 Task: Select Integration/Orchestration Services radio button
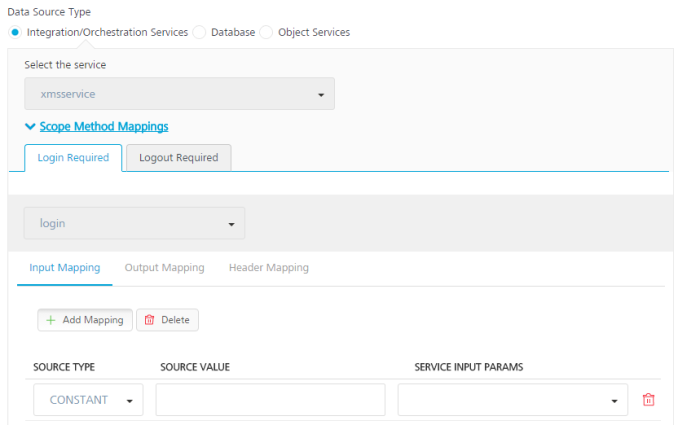pos(14,32)
